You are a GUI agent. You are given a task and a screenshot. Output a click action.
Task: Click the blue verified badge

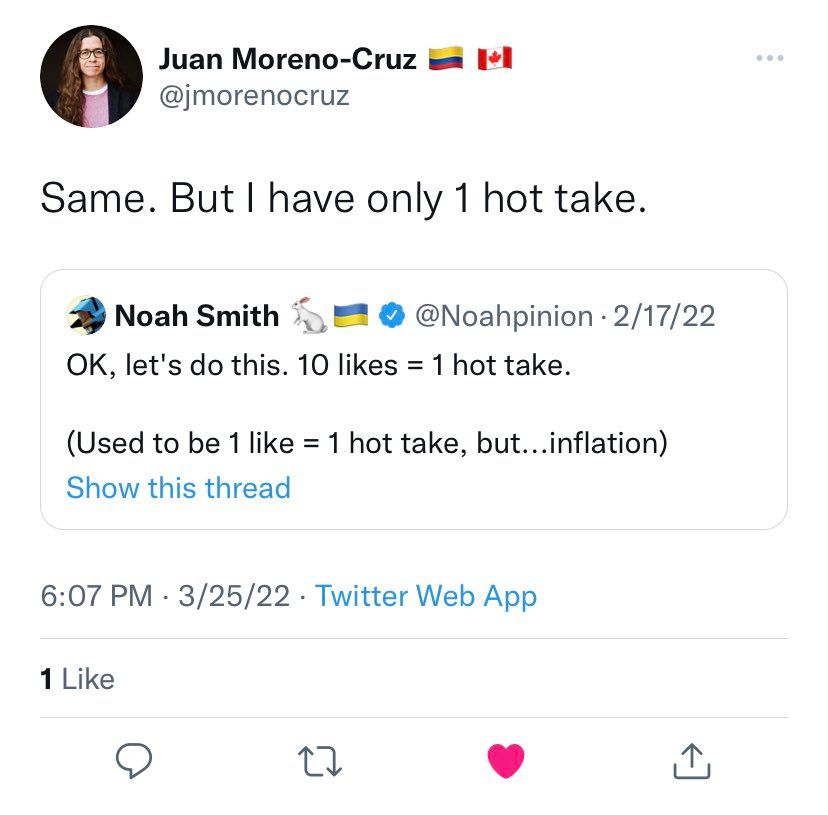pyautogui.click(x=393, y=316)
